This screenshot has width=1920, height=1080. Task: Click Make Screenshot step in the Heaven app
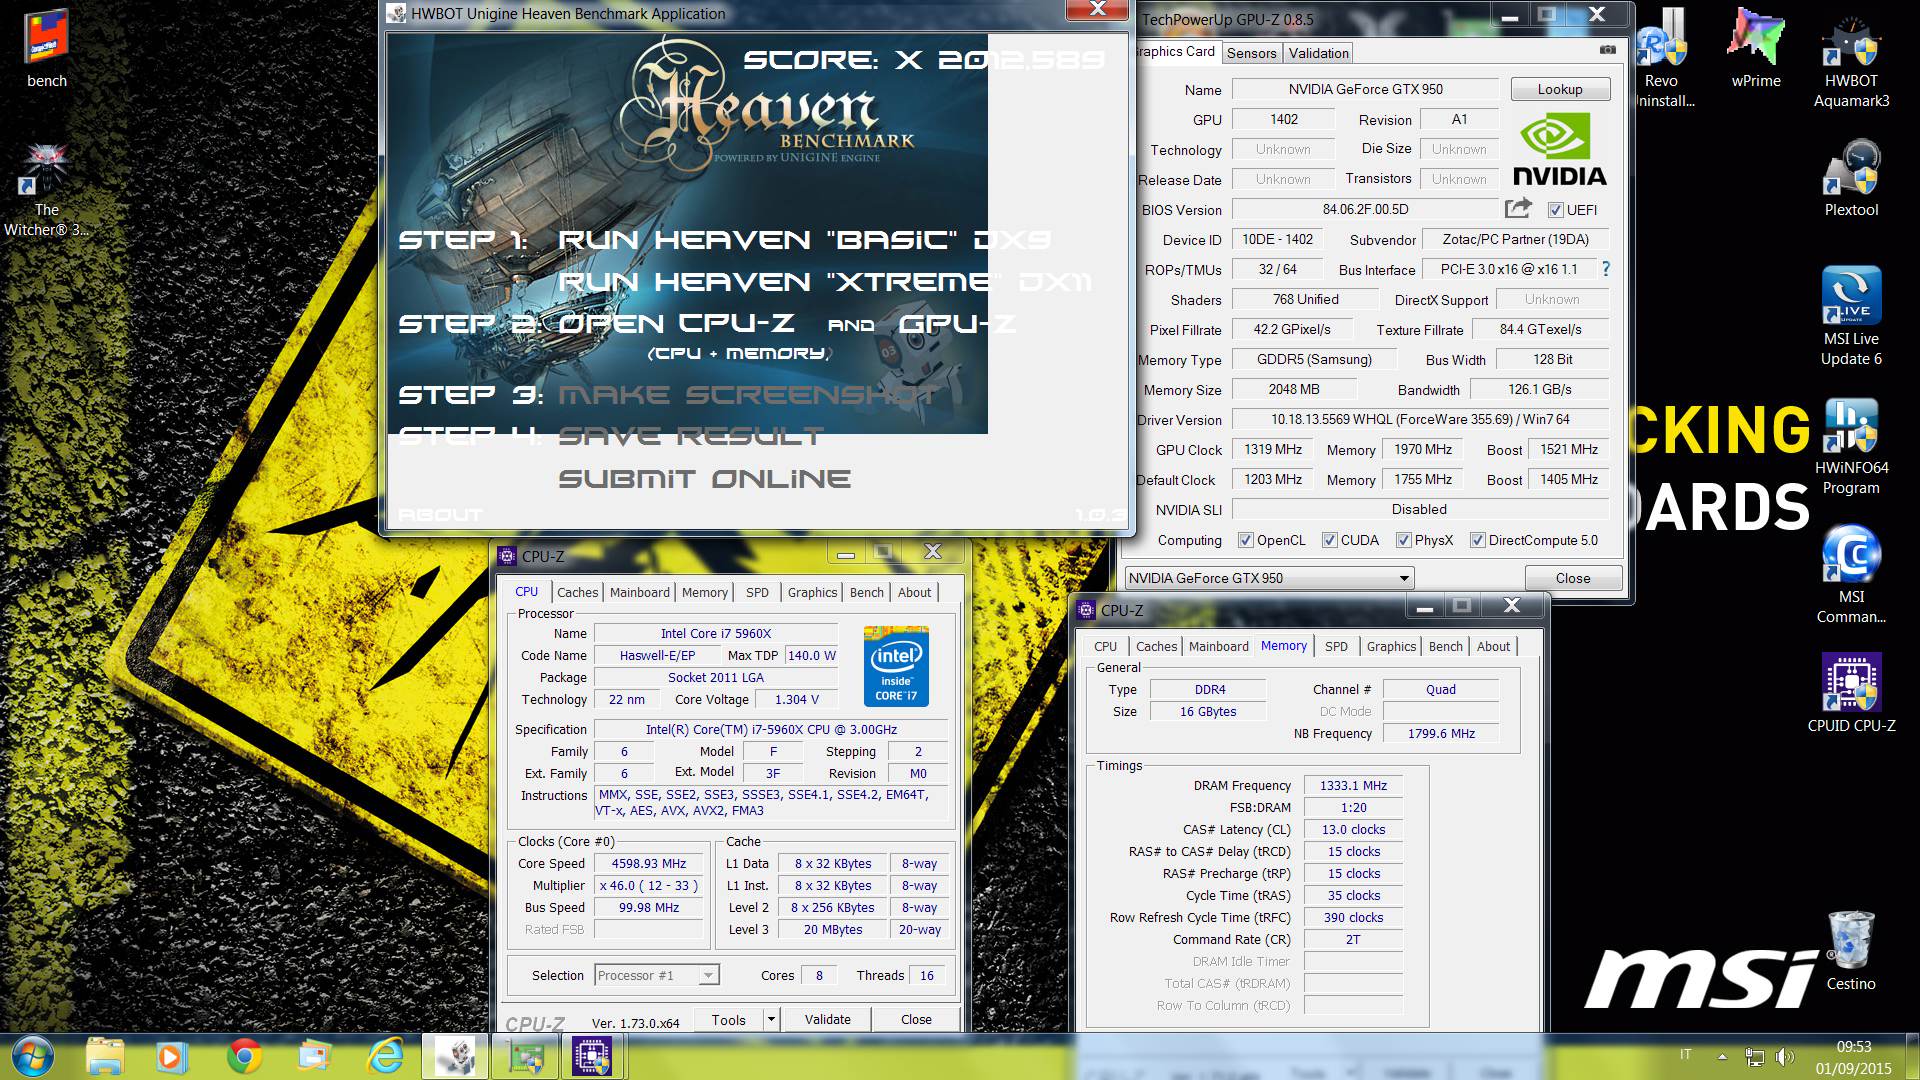point(747,395)
